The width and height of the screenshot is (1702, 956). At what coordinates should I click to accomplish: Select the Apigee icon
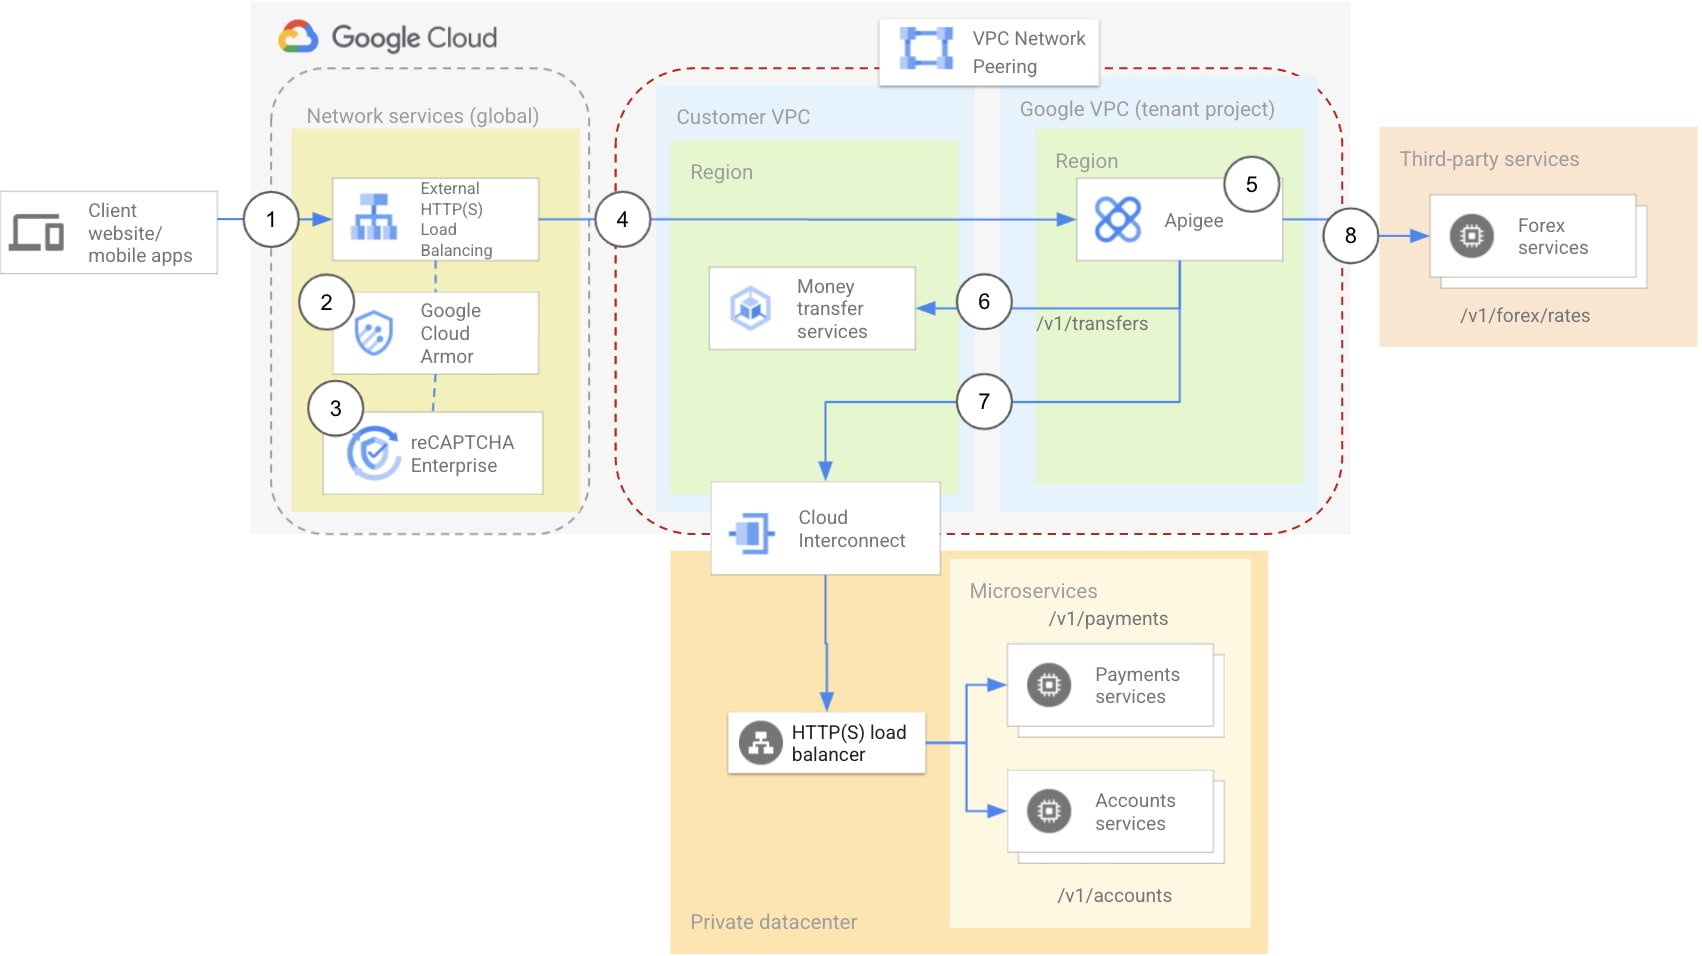click(x=1117, y=218)
